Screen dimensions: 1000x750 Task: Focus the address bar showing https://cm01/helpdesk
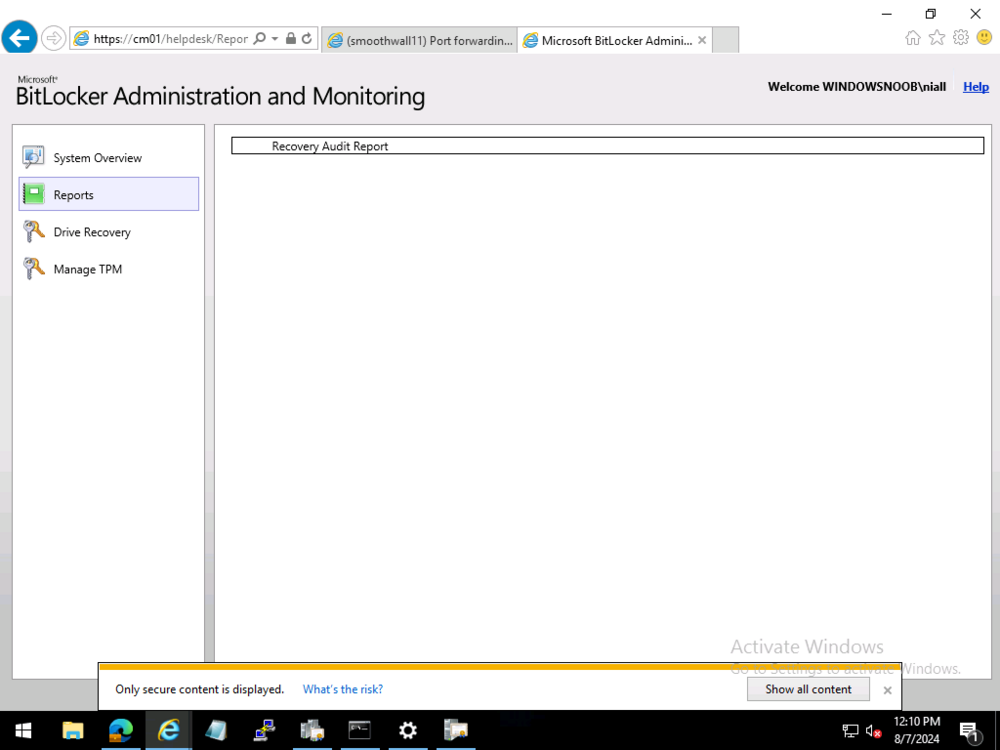coord(170,39)
